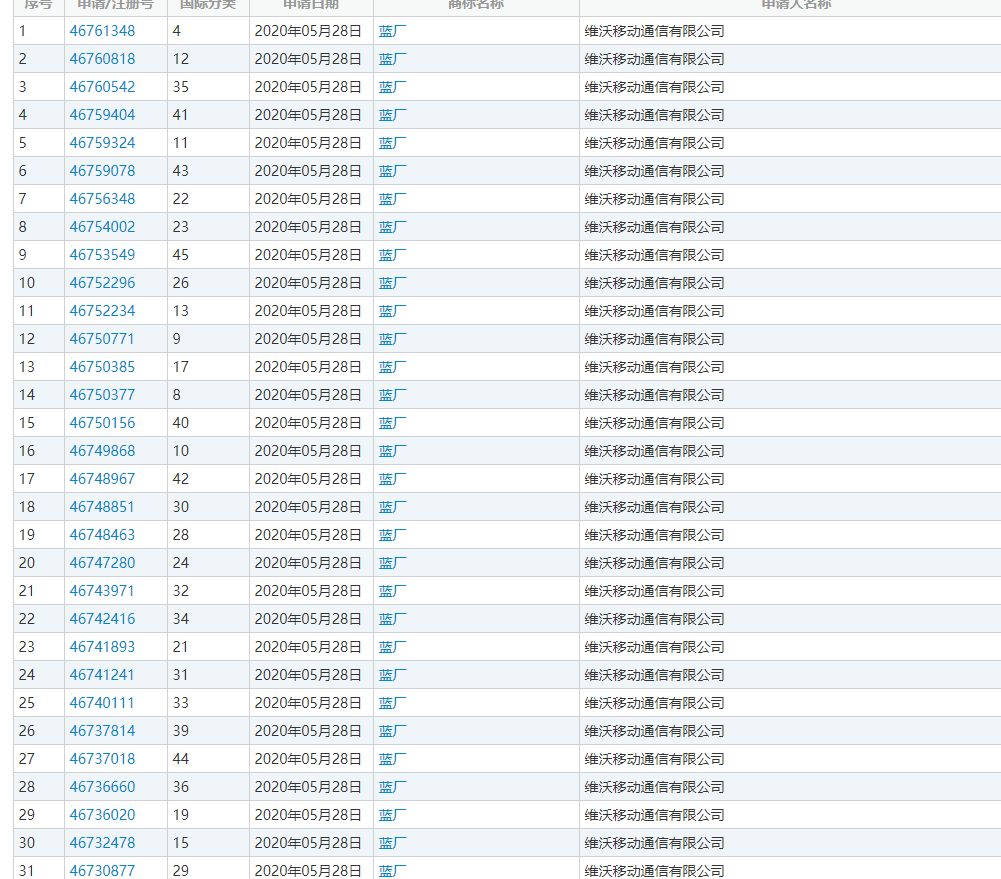Select application number 46759078

[x=102, y=171]
